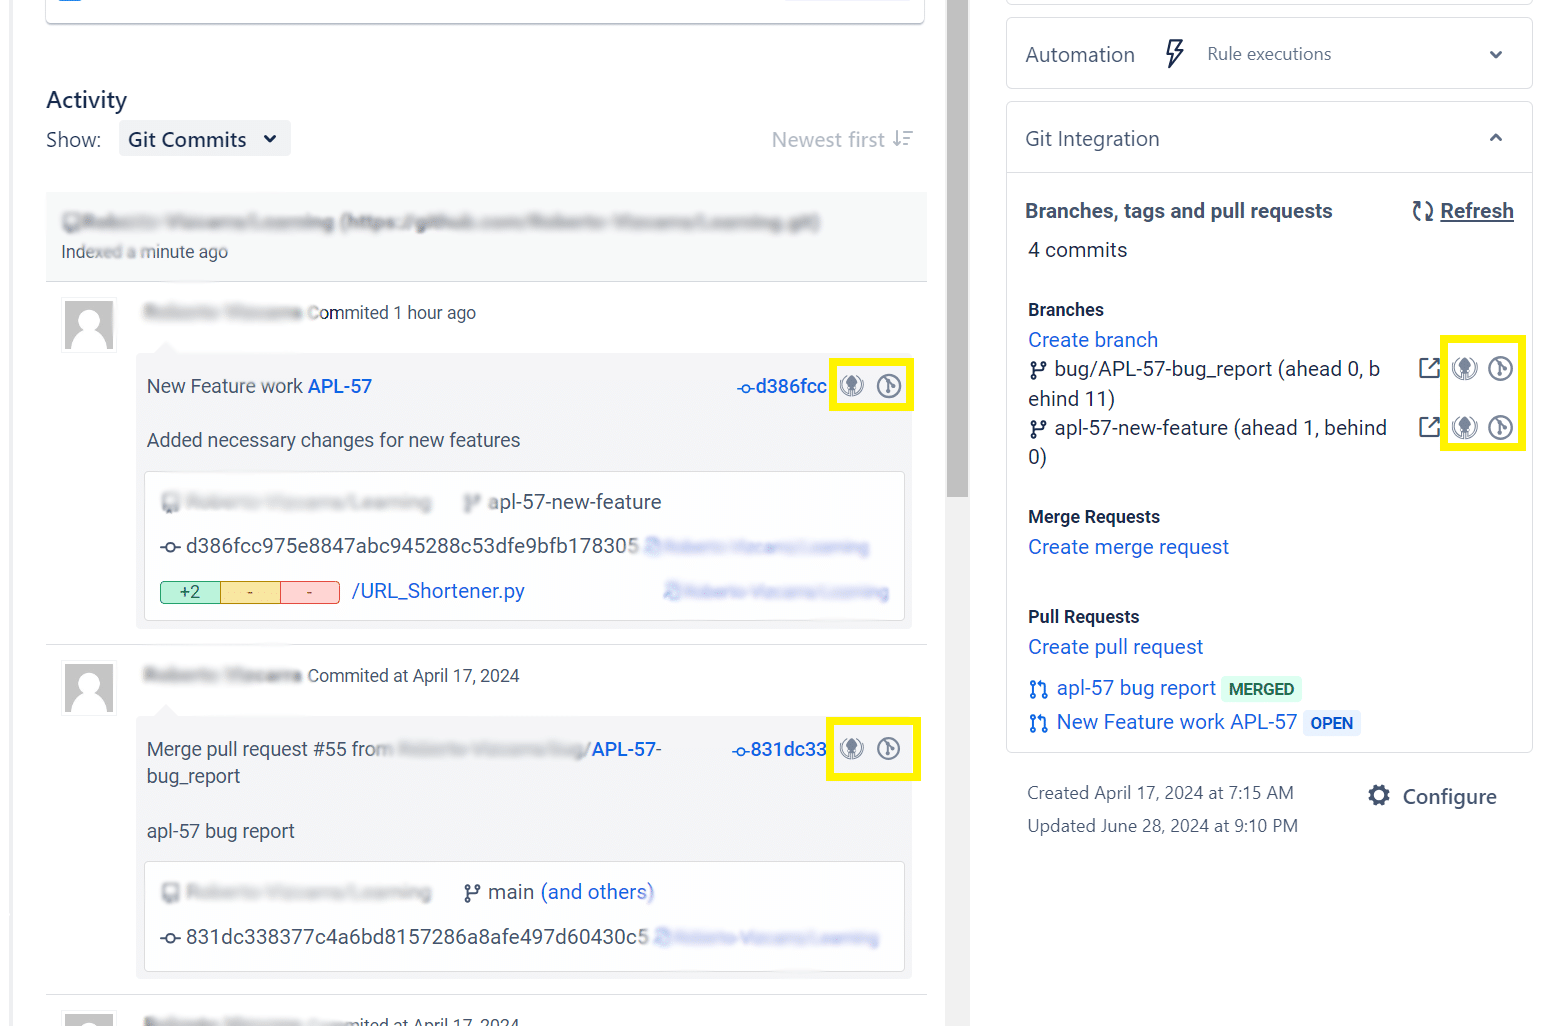This screenshot has width=1554, height=1026.
Task: Open APL-57 issue link in New Feature commit
Action: [340, 386]
